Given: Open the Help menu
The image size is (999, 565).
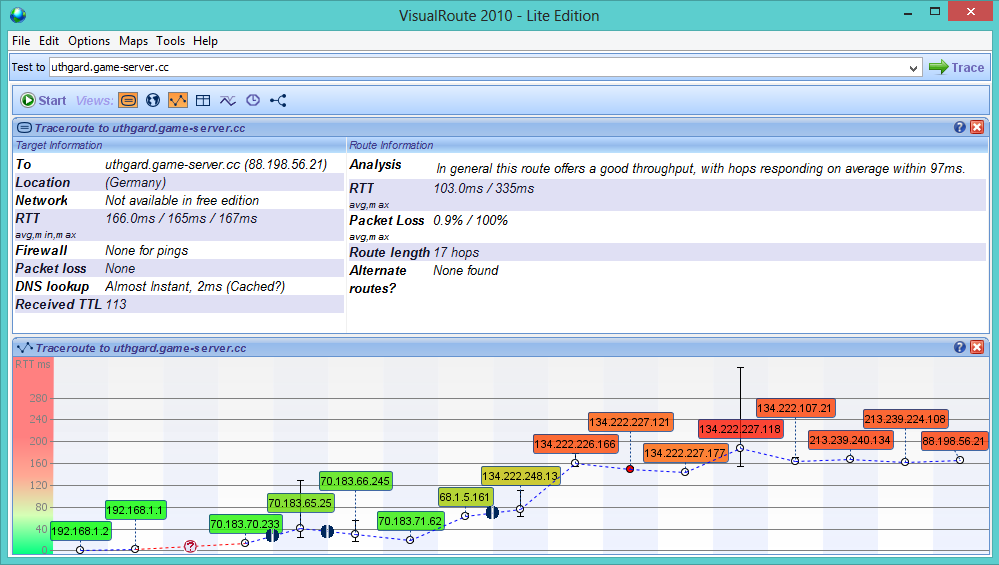Looking at the screenshot, I should click(205, 41).
